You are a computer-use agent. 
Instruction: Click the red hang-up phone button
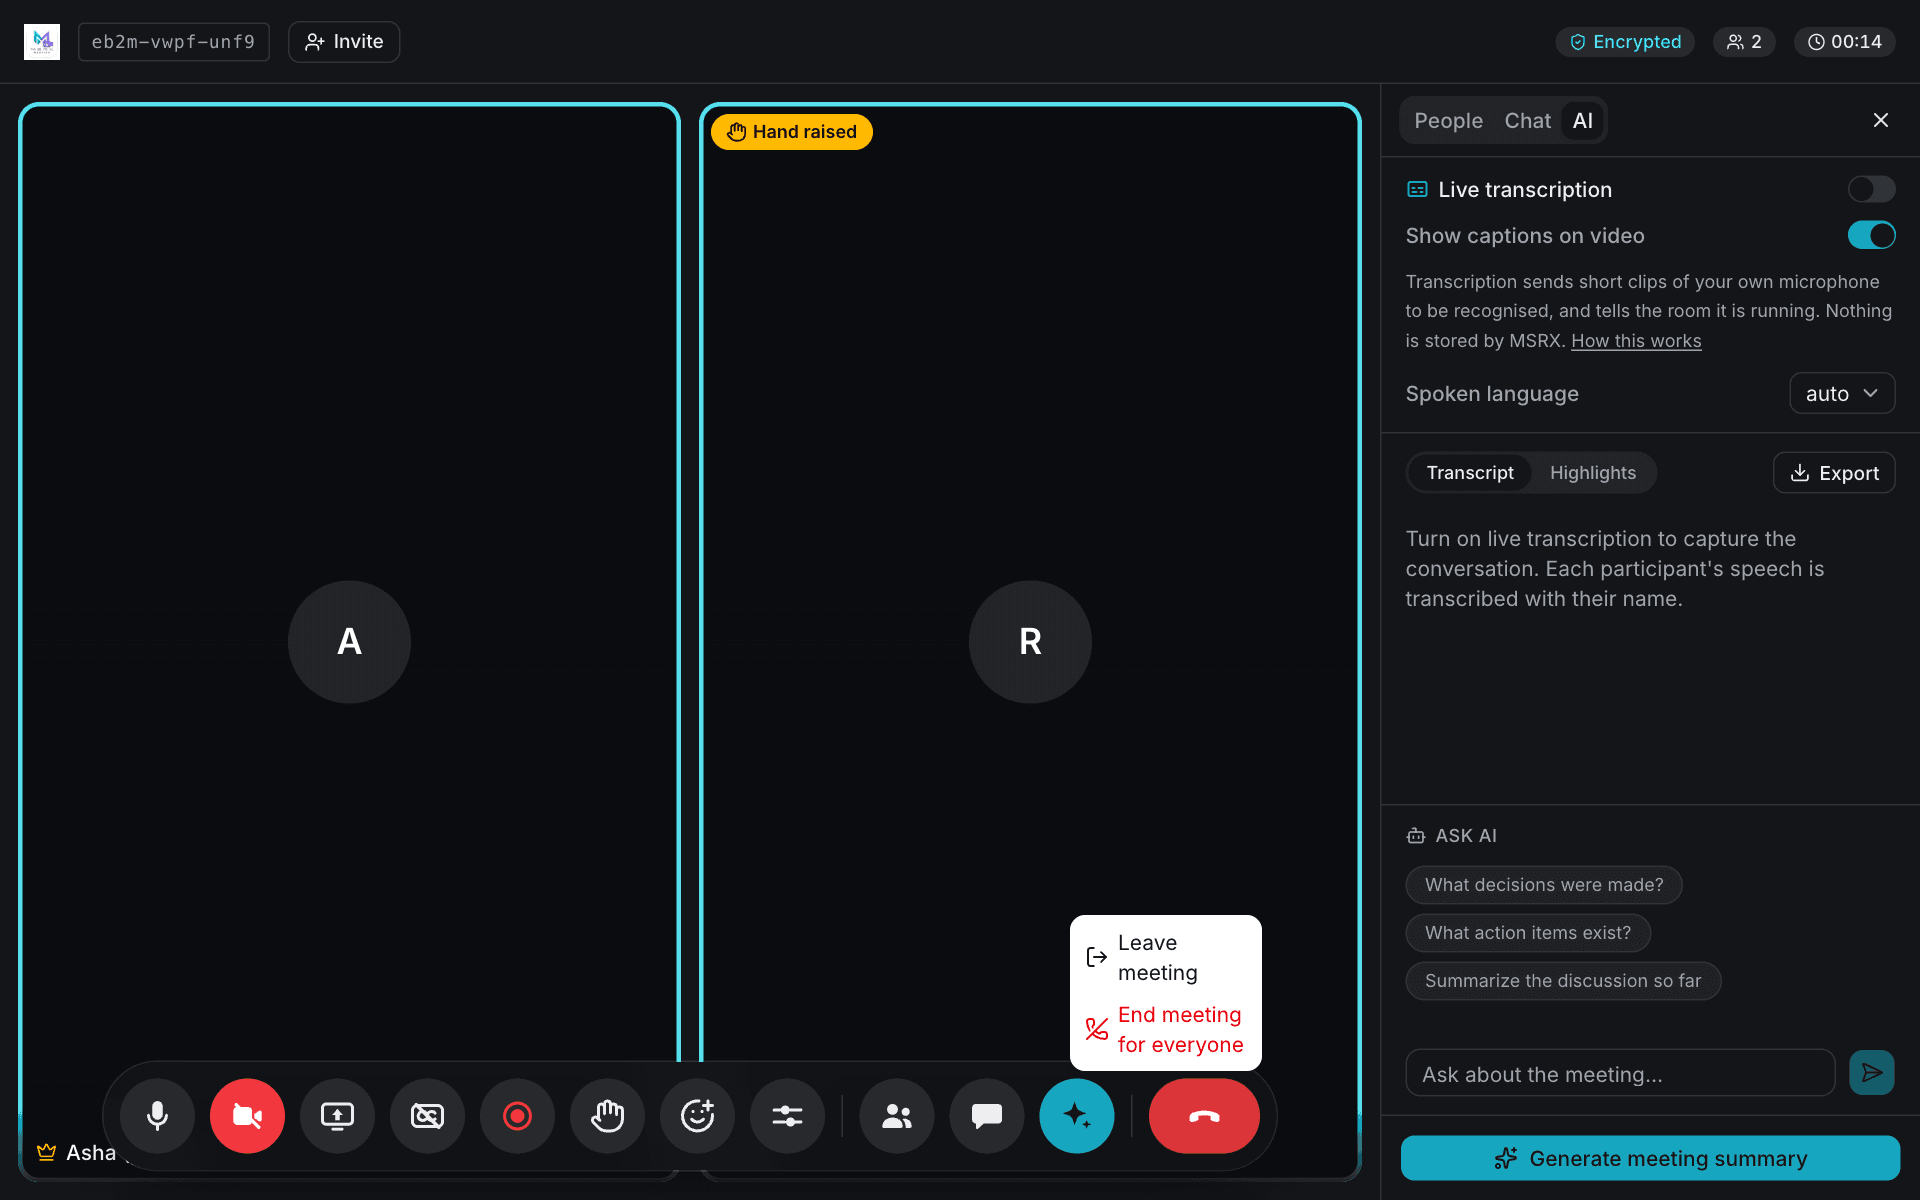click(x=1204, y=1116)
